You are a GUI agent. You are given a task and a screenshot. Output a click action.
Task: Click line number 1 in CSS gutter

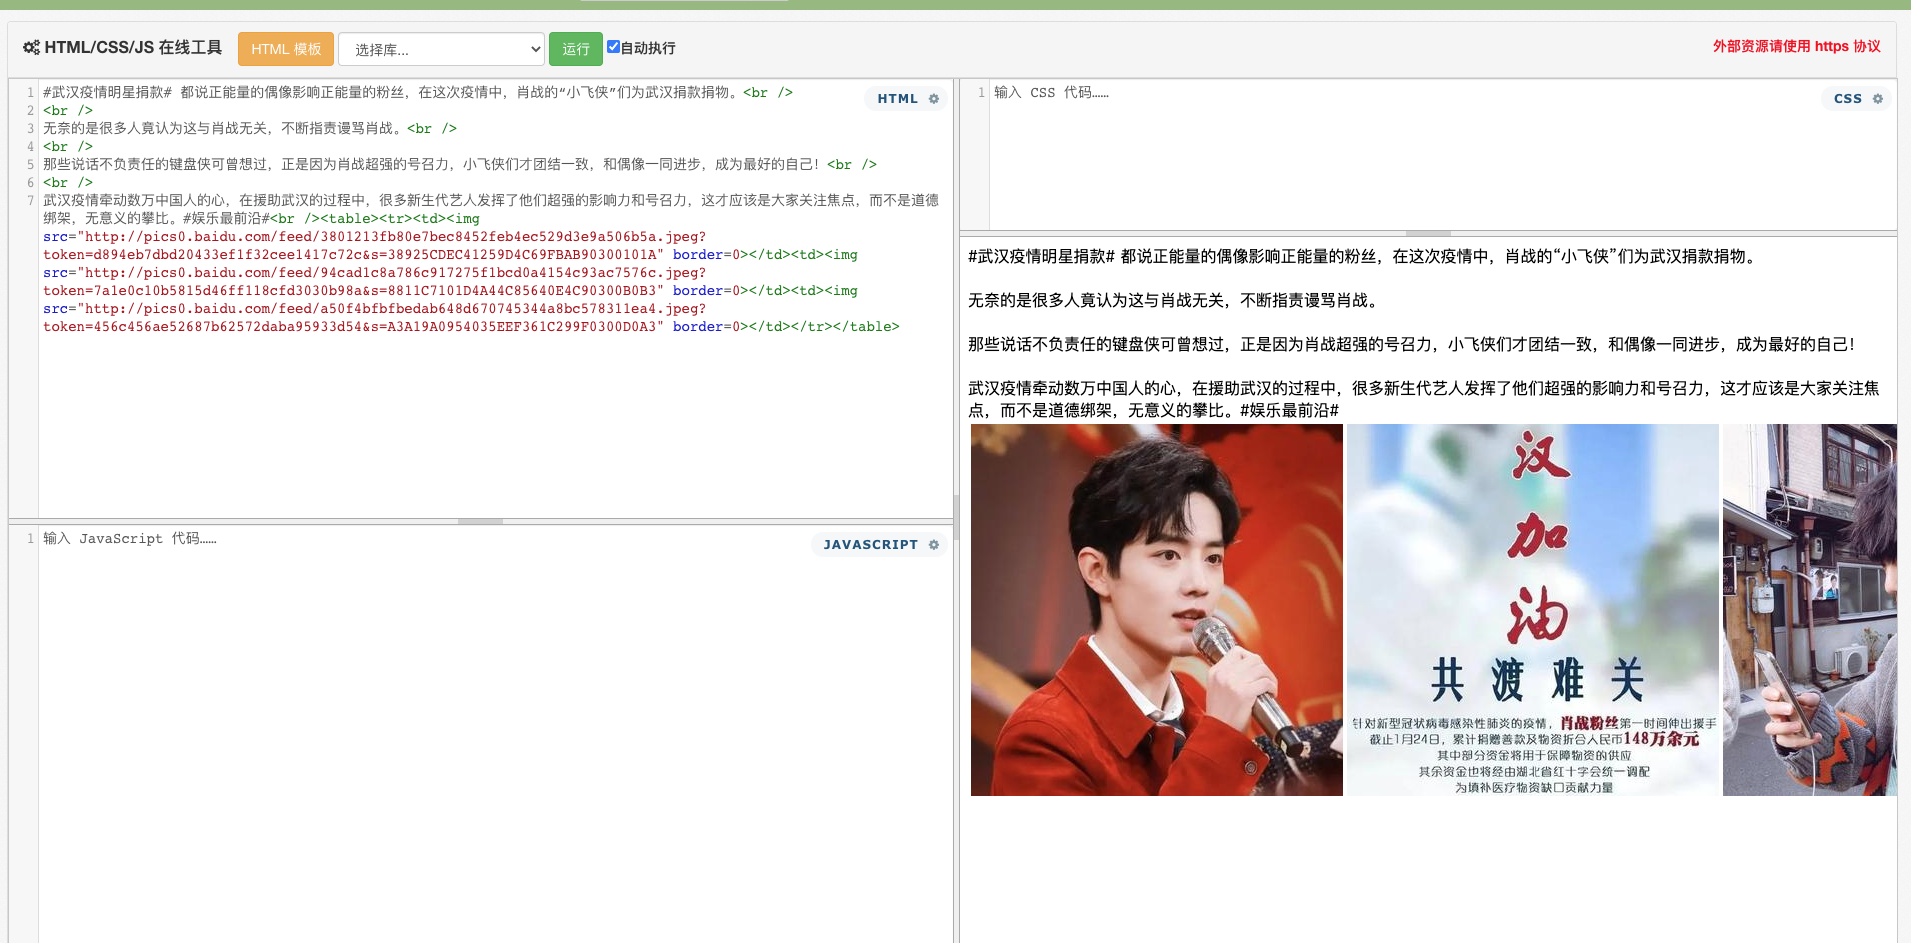tap(982, 92)
